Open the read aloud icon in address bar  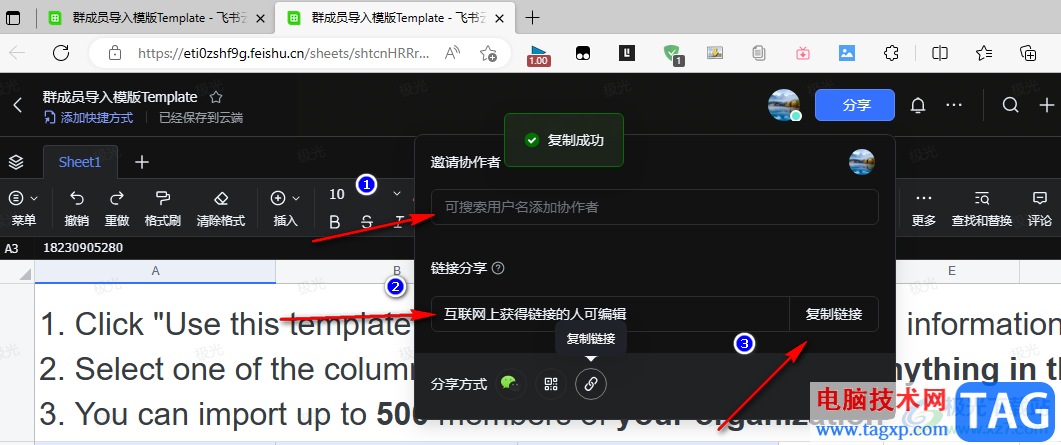pyautogui.click(x=453, y=53)
